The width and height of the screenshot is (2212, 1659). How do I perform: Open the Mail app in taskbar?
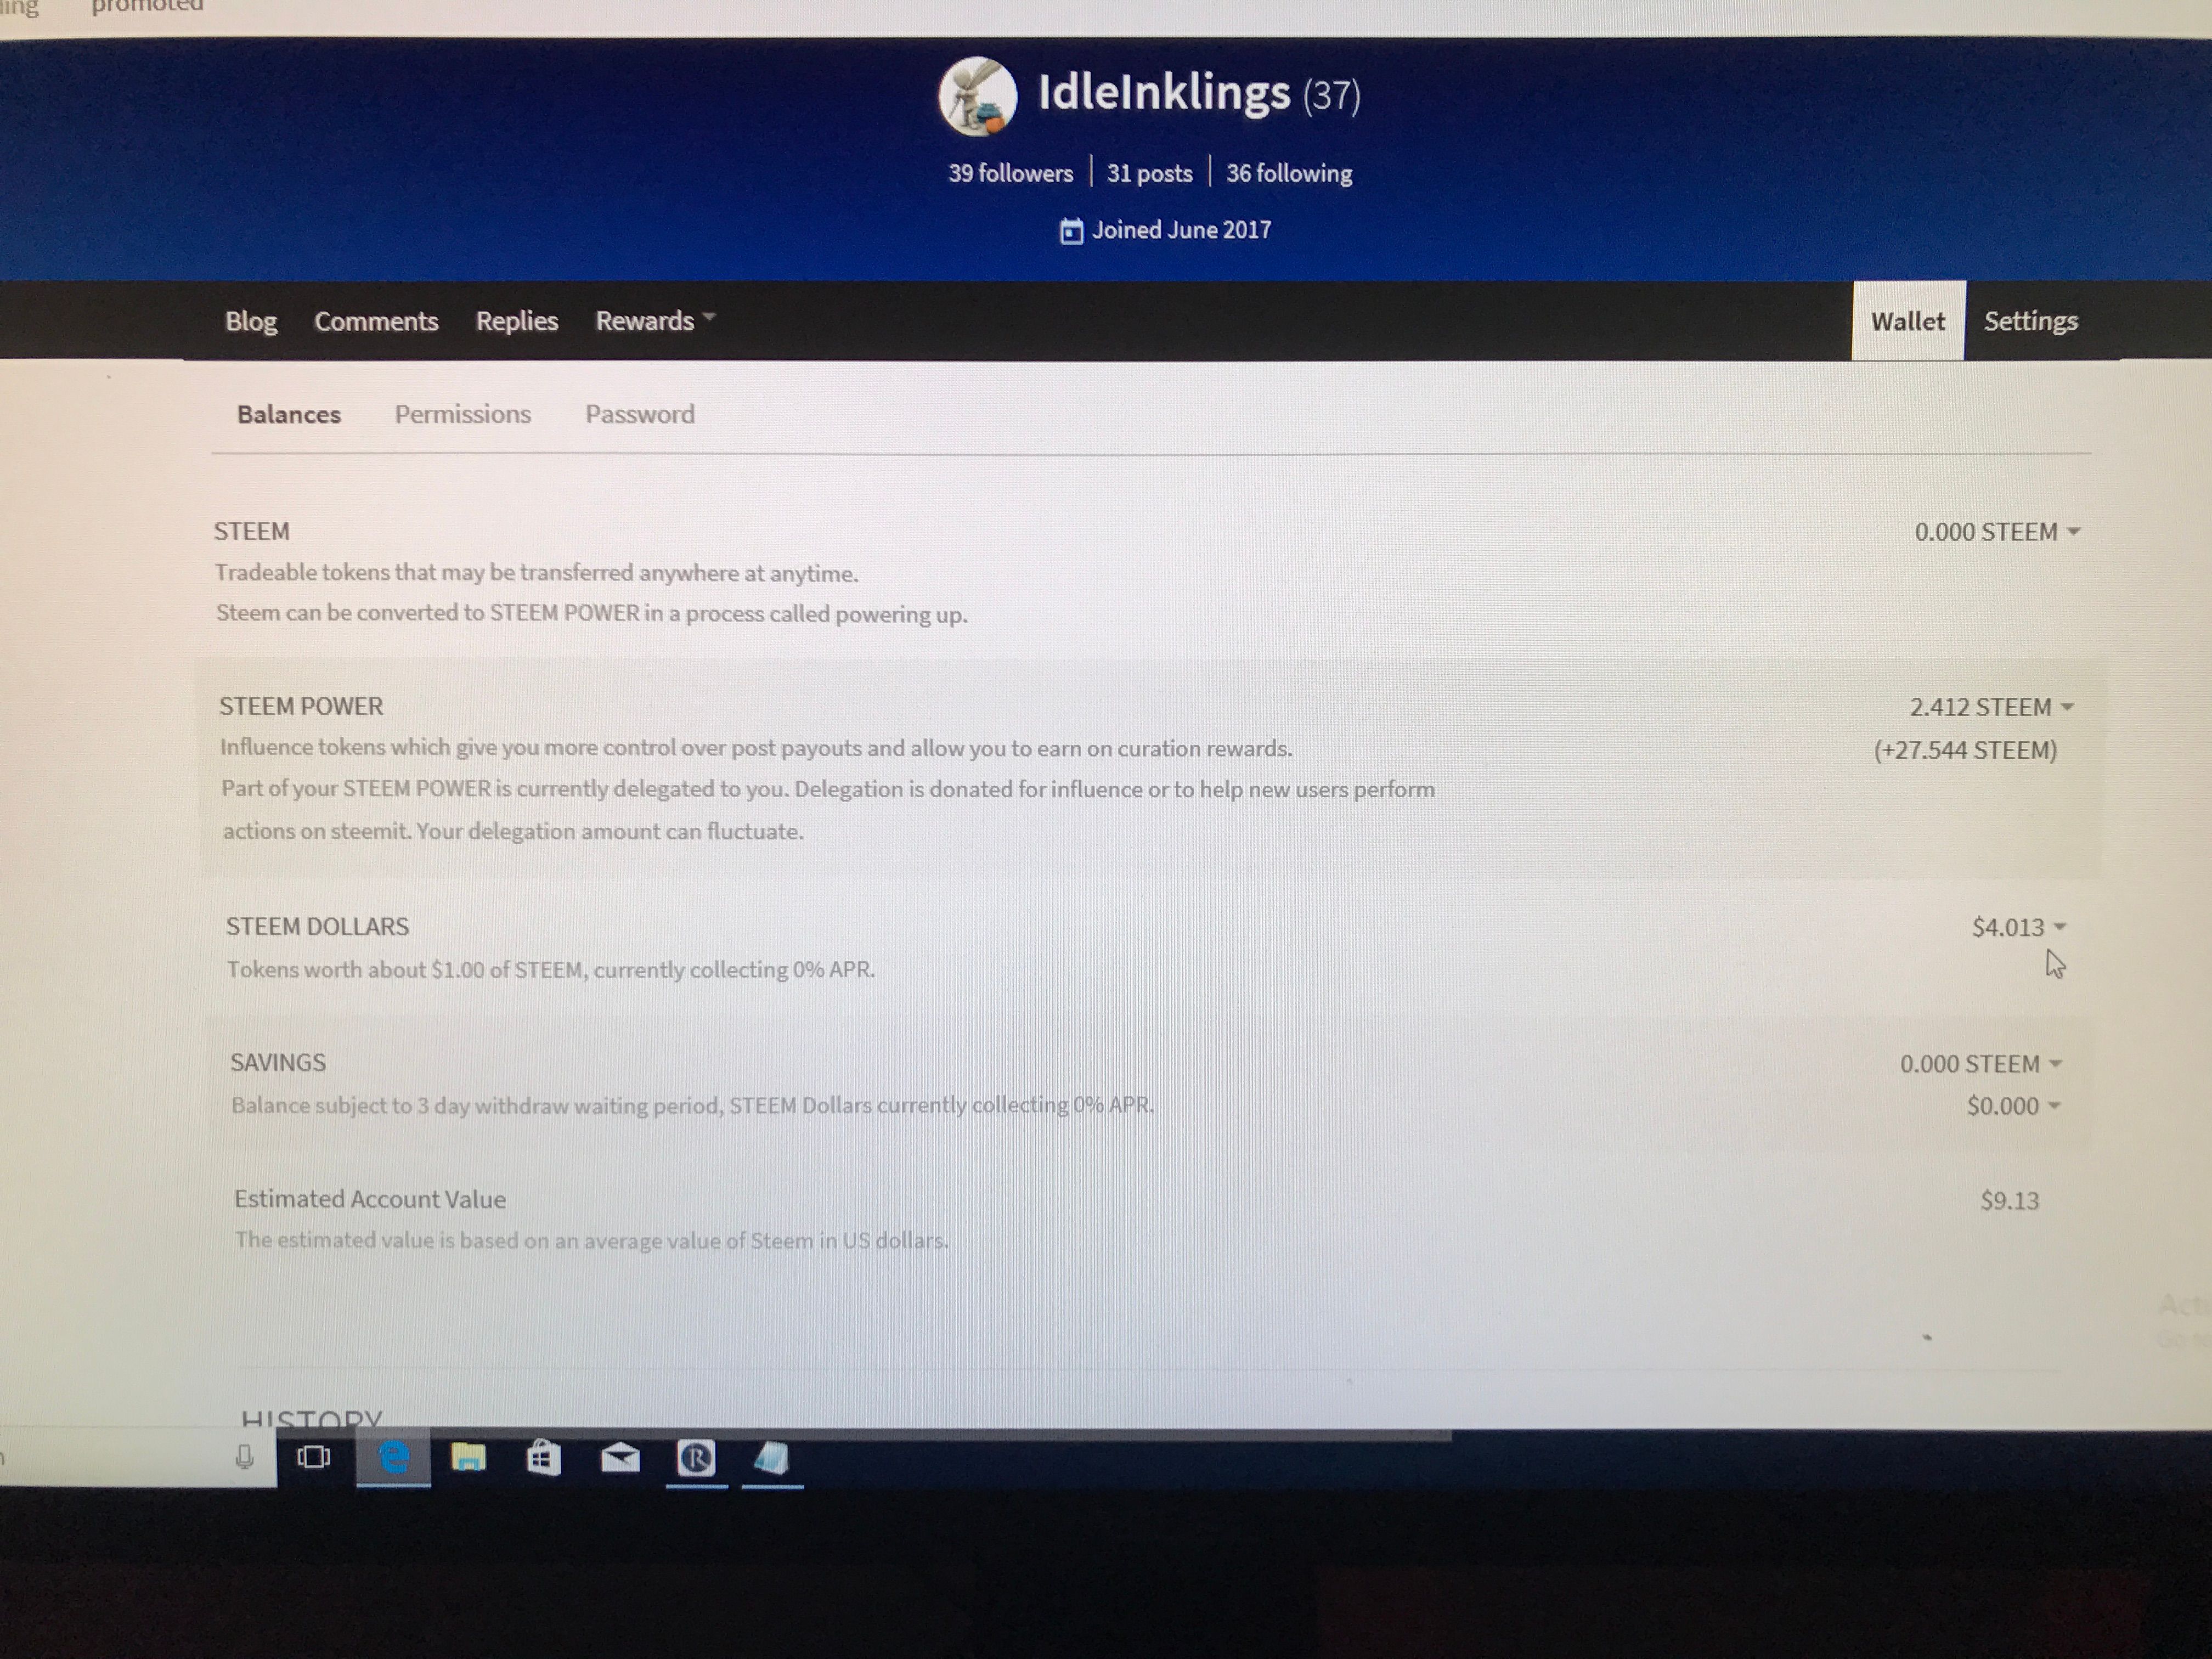coord(620,1458)
